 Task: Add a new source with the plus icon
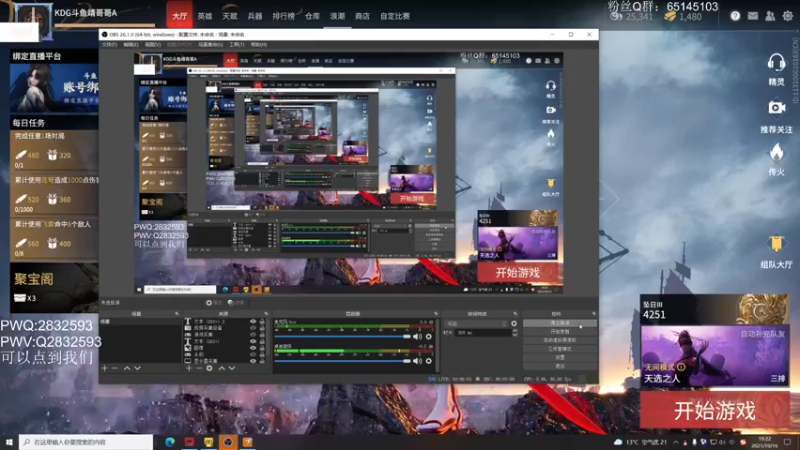pos(189,368)
